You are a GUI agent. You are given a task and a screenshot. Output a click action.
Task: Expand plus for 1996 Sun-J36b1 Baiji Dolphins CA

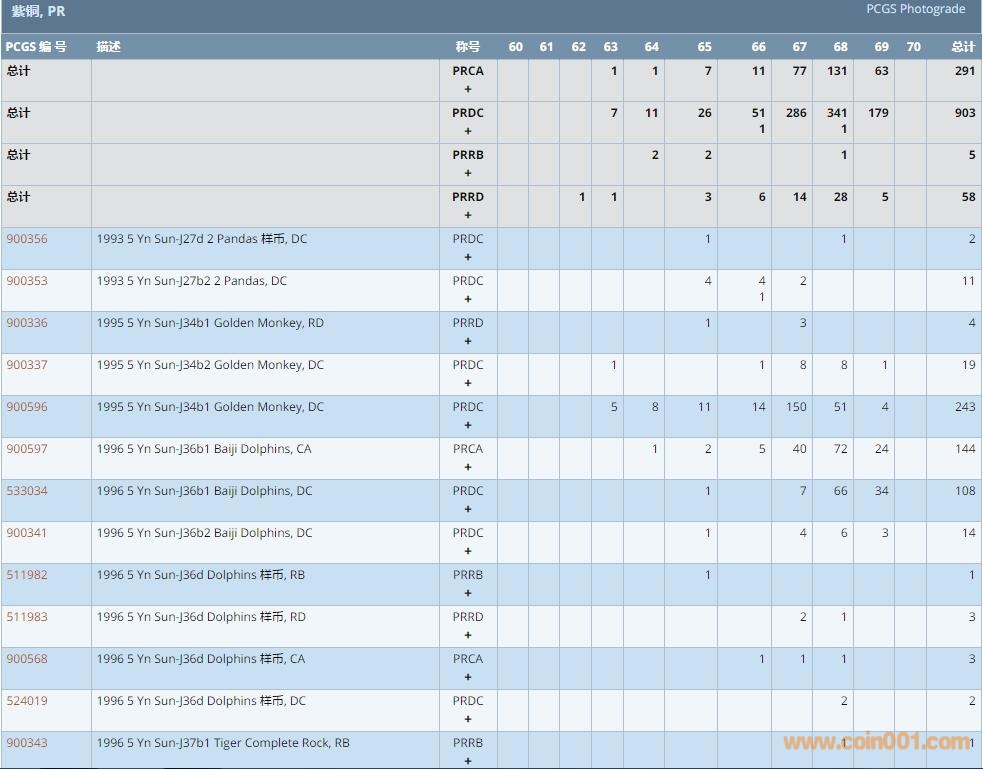click(468, 467)
